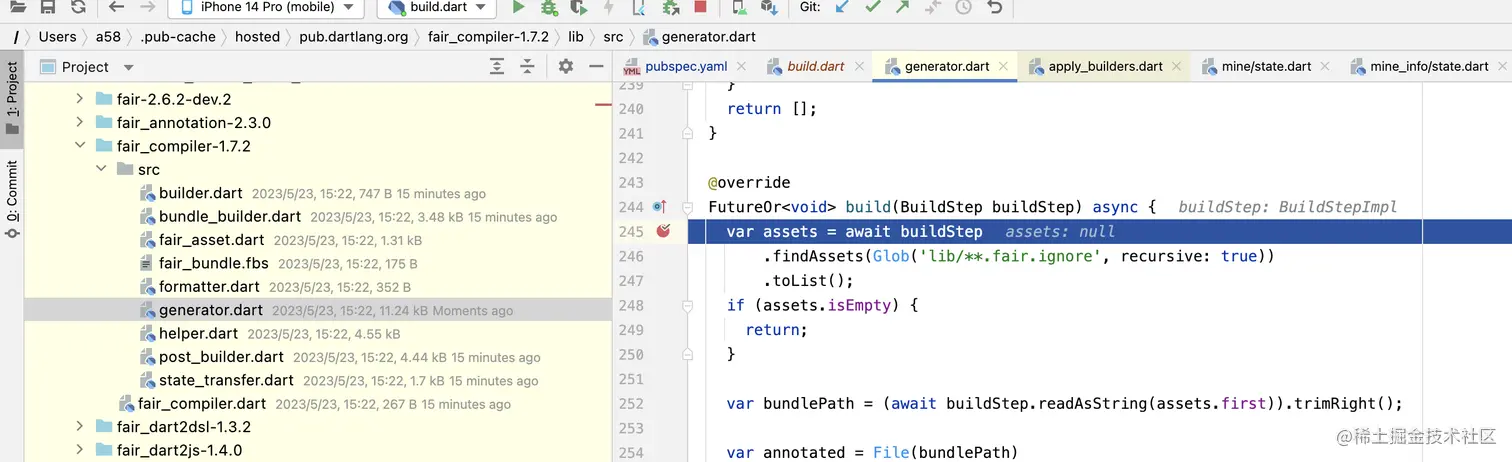Click Expand All in the Project panel
Viewport: 1512px width, 462px height.
coord(497,66)
